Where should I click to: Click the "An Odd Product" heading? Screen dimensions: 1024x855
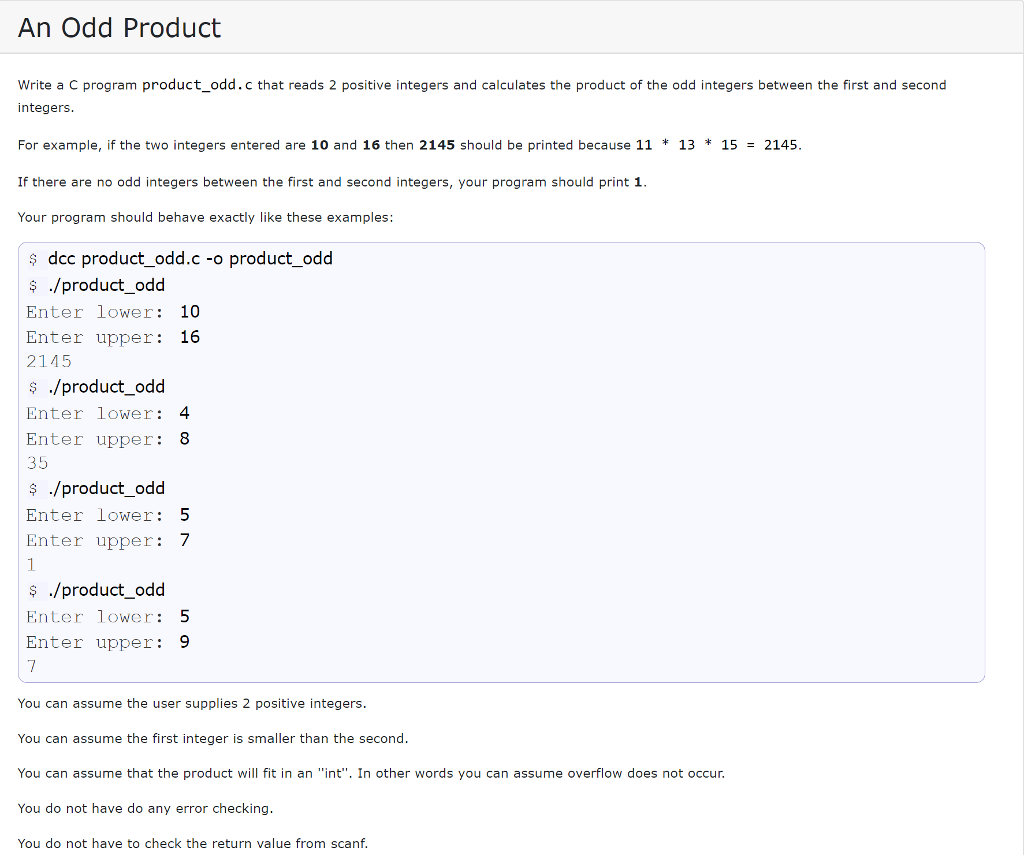pos(119,28)
